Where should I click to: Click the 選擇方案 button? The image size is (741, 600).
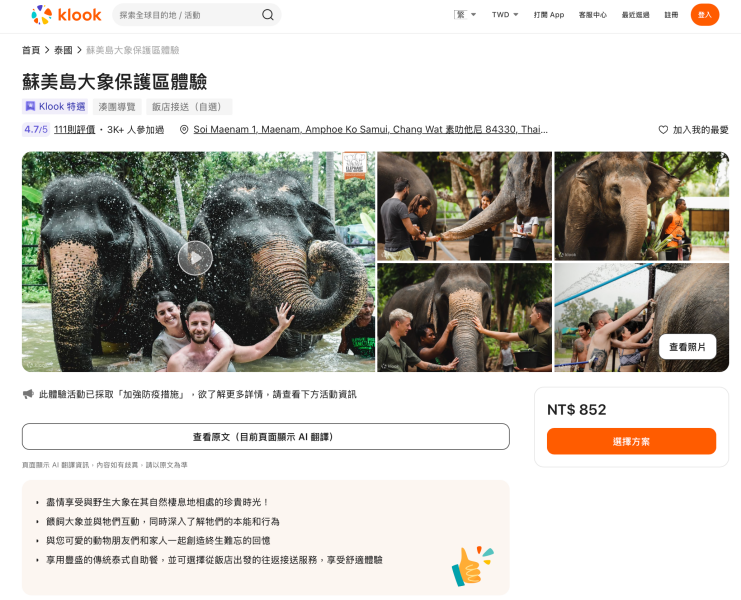tap(631, 441)
